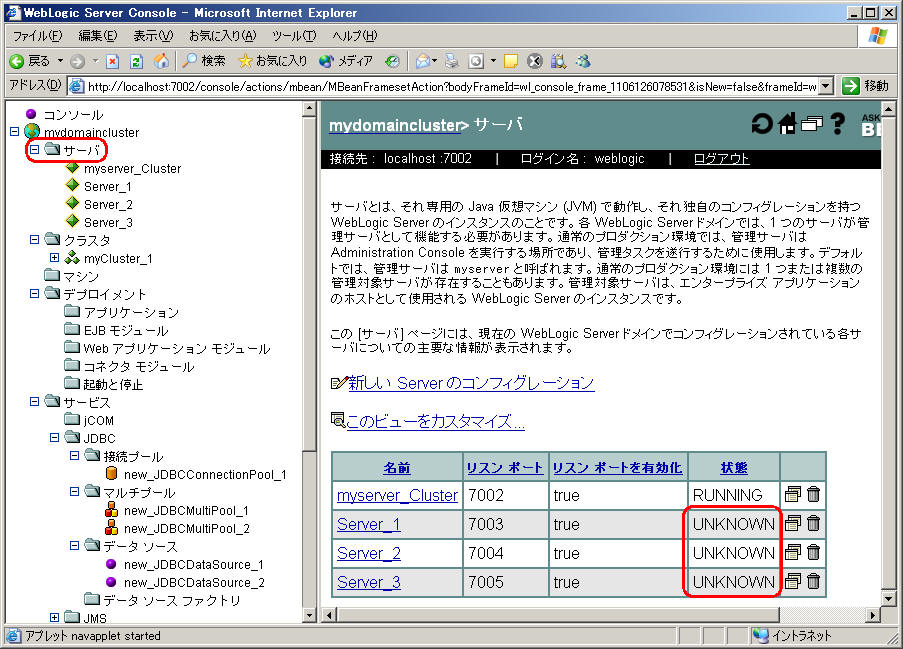The height and width of the screenshot is (649, 903).
Task: Select new_JDBCConnectionPool_1 in the tree
Action: (x=204, y=474)
